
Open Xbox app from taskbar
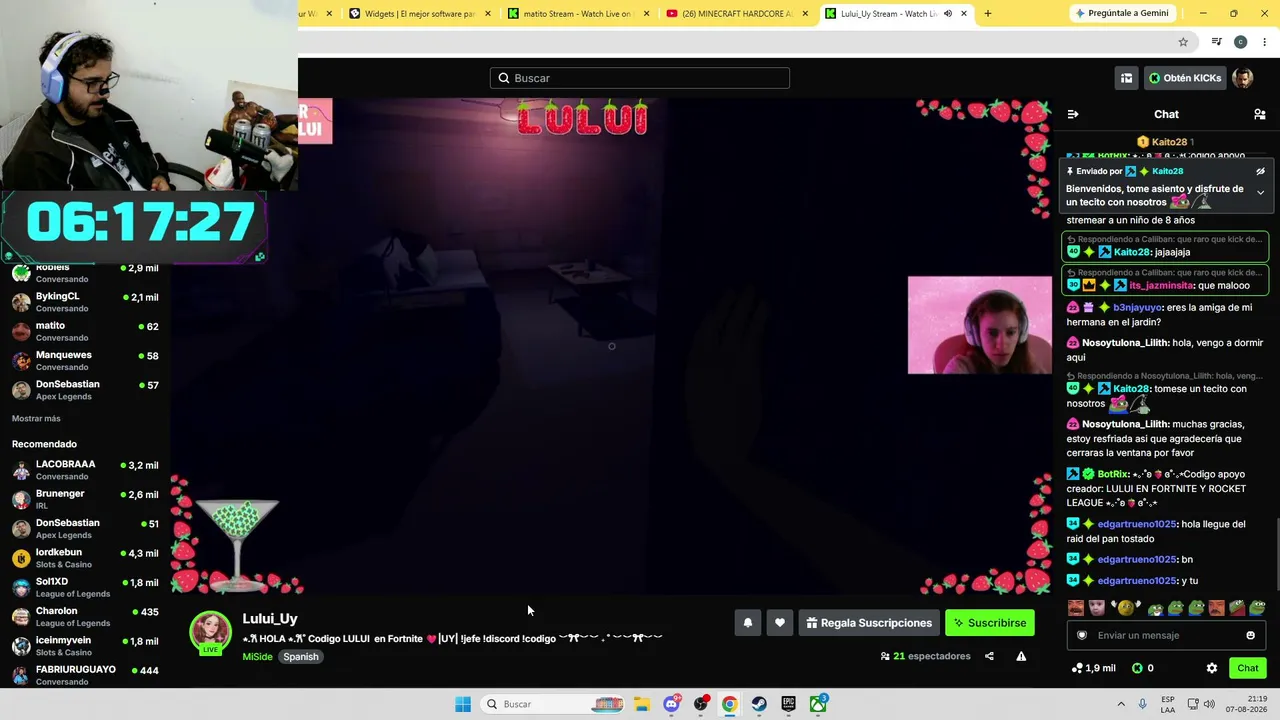(818, 704)
